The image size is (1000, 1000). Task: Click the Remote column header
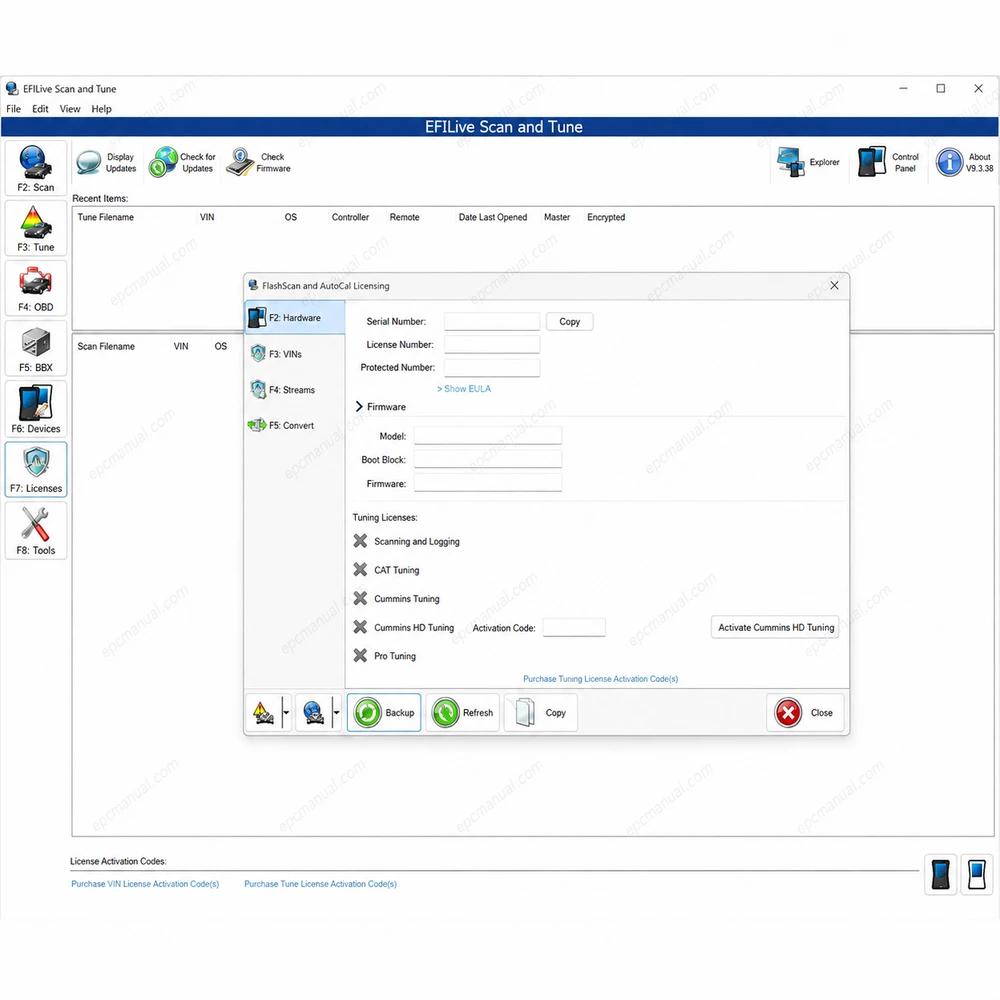pos(404,217)
